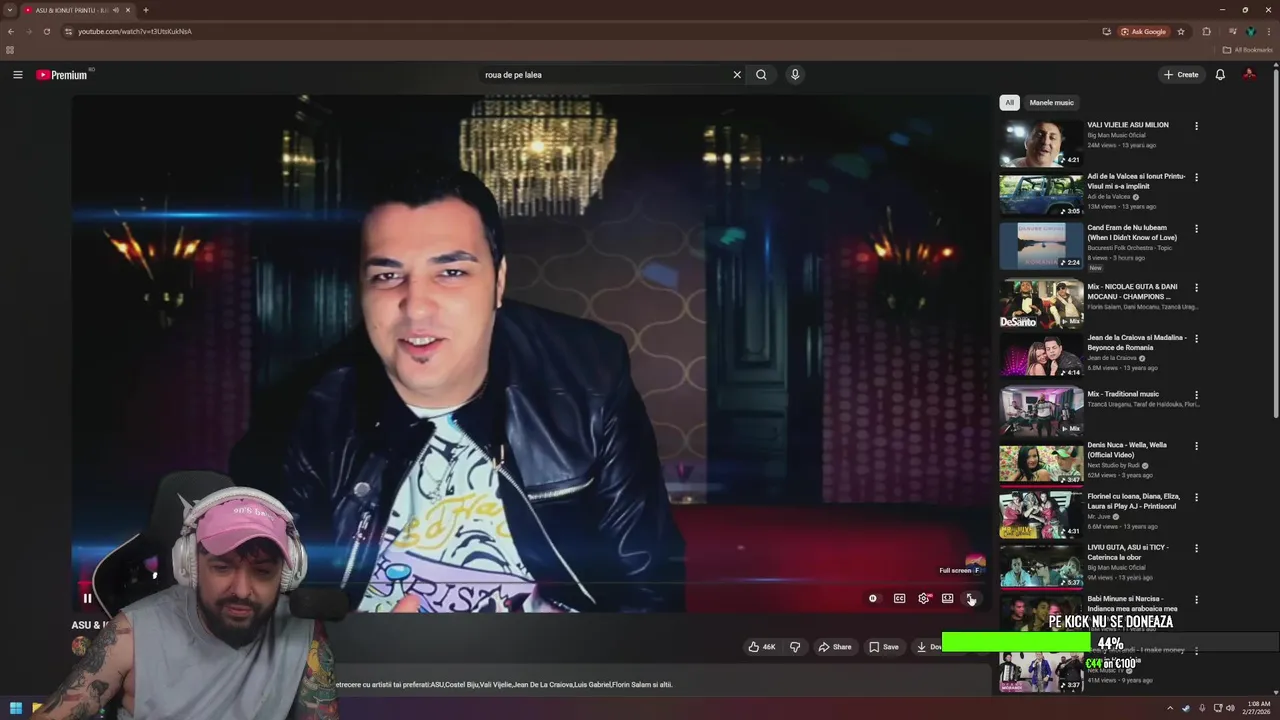This screenshot has height=720, width=1280.
Task: Open the All Bookmarks folder
Action: pyautogui.click(x=1248, y=50)
